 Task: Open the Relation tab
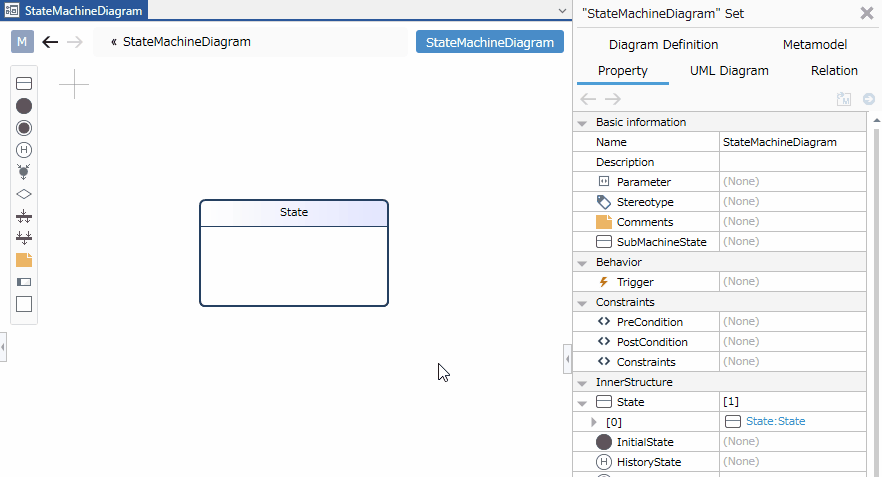[834, 71]
